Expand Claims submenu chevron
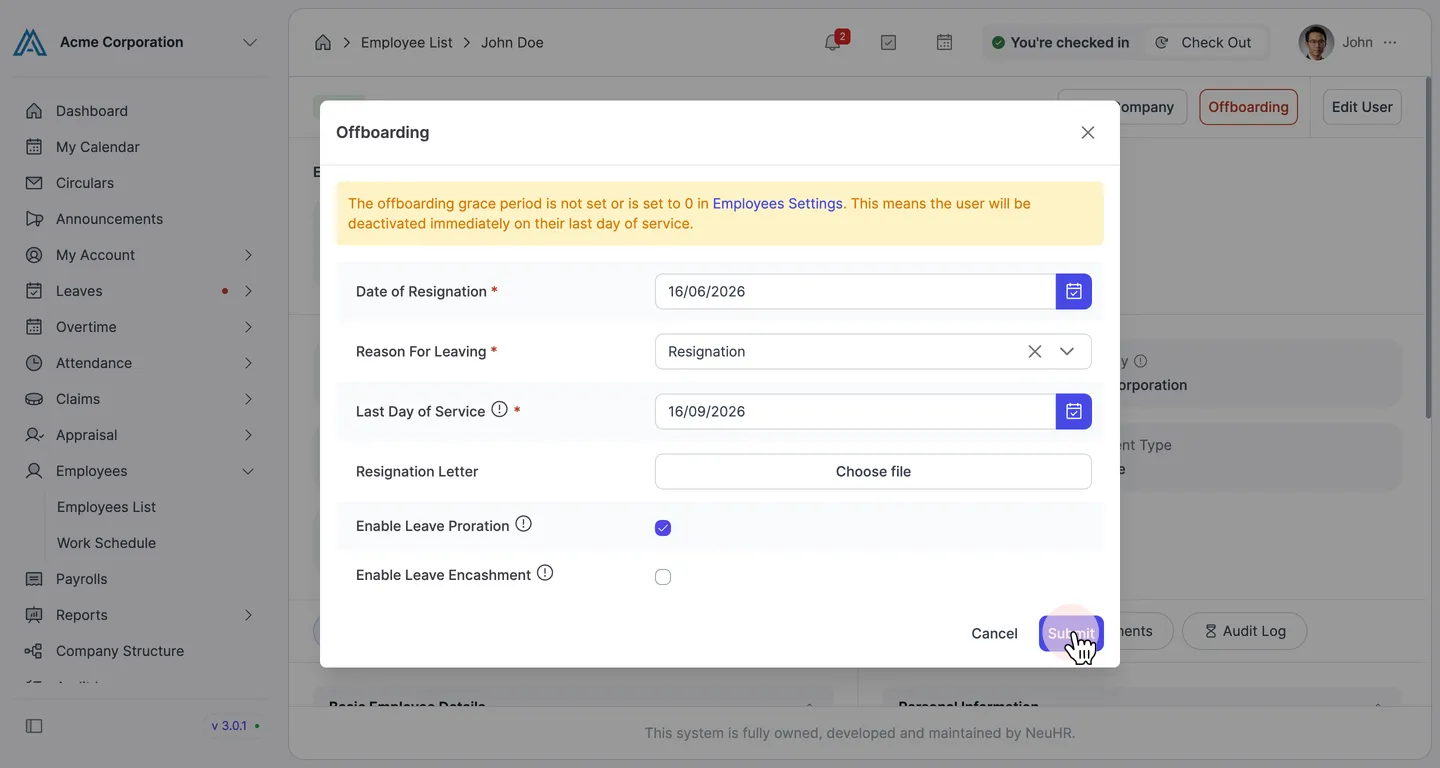 pyautogui.click(x=248, y=399)
